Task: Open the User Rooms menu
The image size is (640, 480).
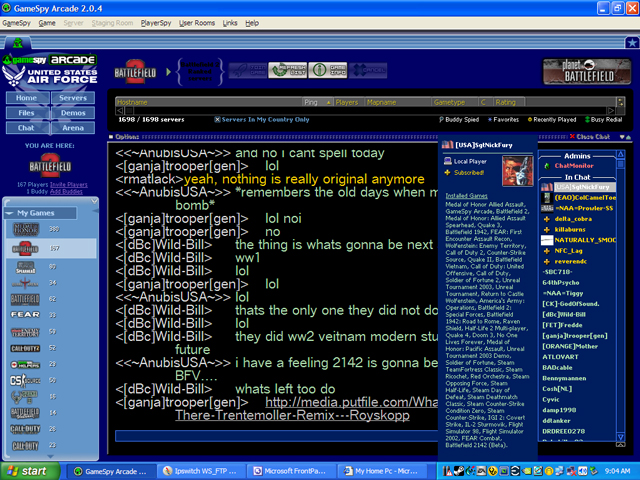Action: [x=197, y=23]
